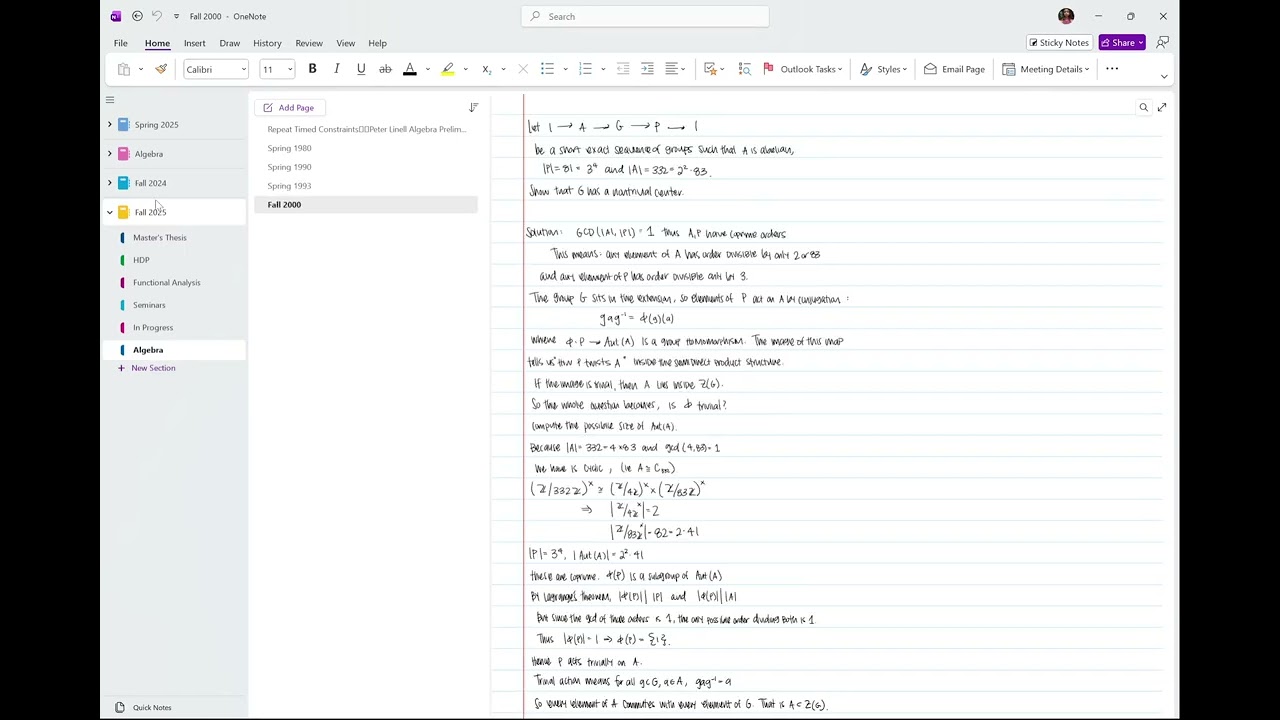Open the Seminars section

[x=149, y=305]
